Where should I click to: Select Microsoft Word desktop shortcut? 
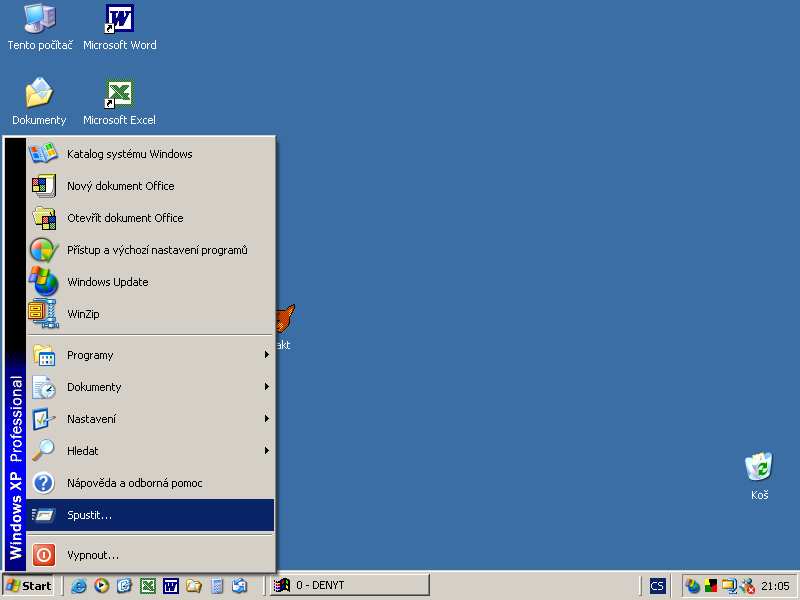tap(119, 27)
